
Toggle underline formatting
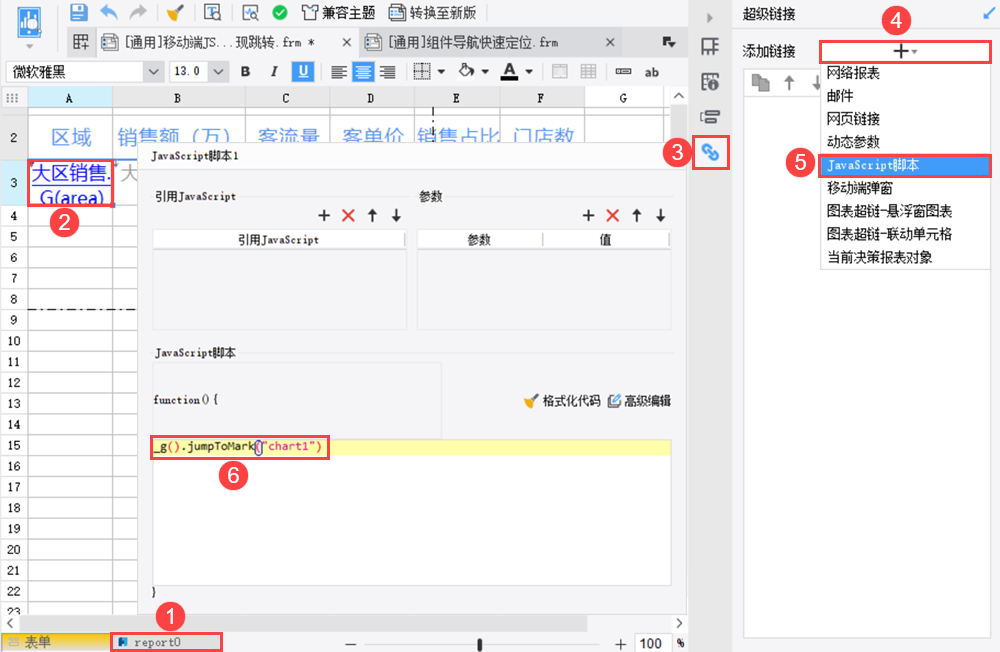point(303,71)
